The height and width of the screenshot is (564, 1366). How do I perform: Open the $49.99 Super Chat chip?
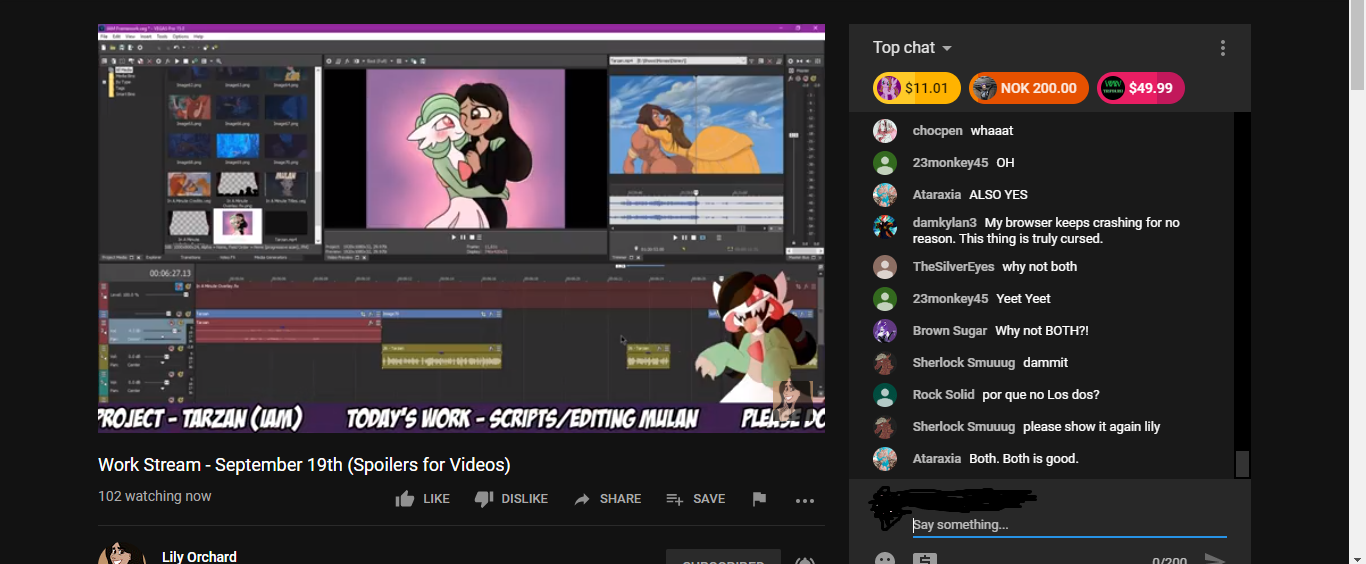click(x=1140, y=88)
